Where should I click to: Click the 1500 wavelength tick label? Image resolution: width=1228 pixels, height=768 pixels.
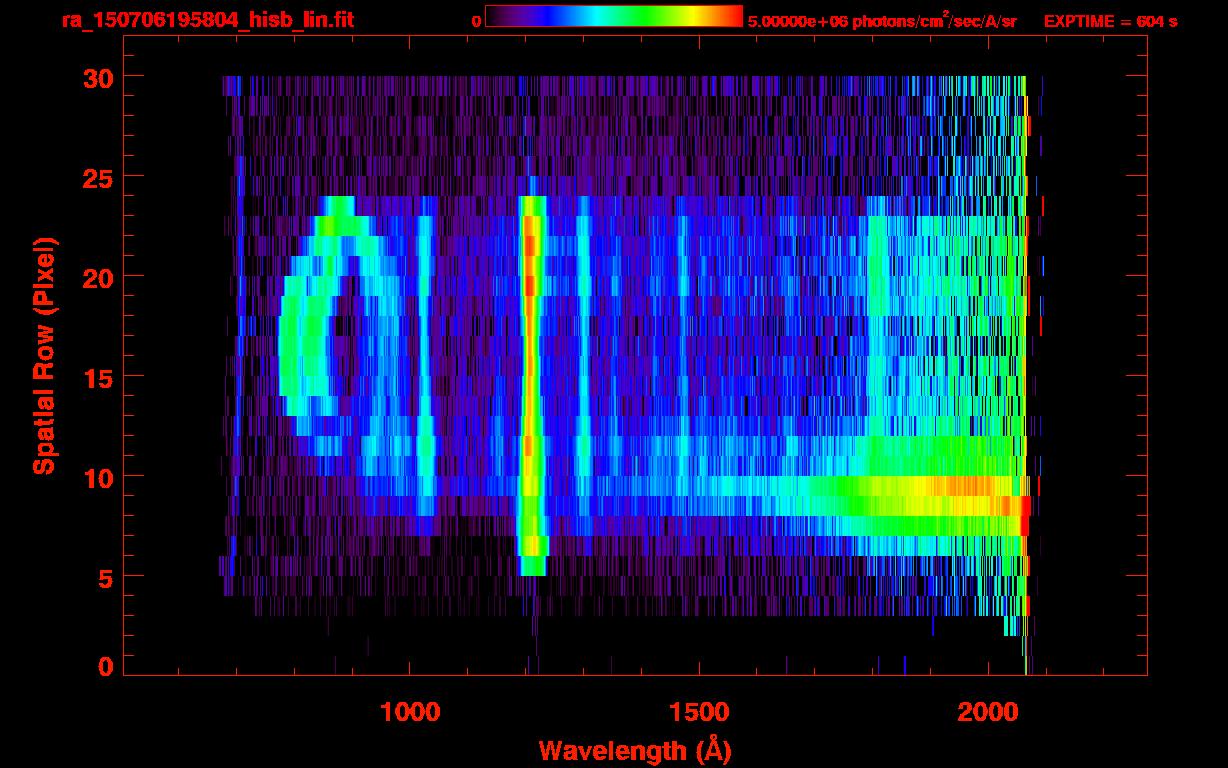[x=698, y=712]
